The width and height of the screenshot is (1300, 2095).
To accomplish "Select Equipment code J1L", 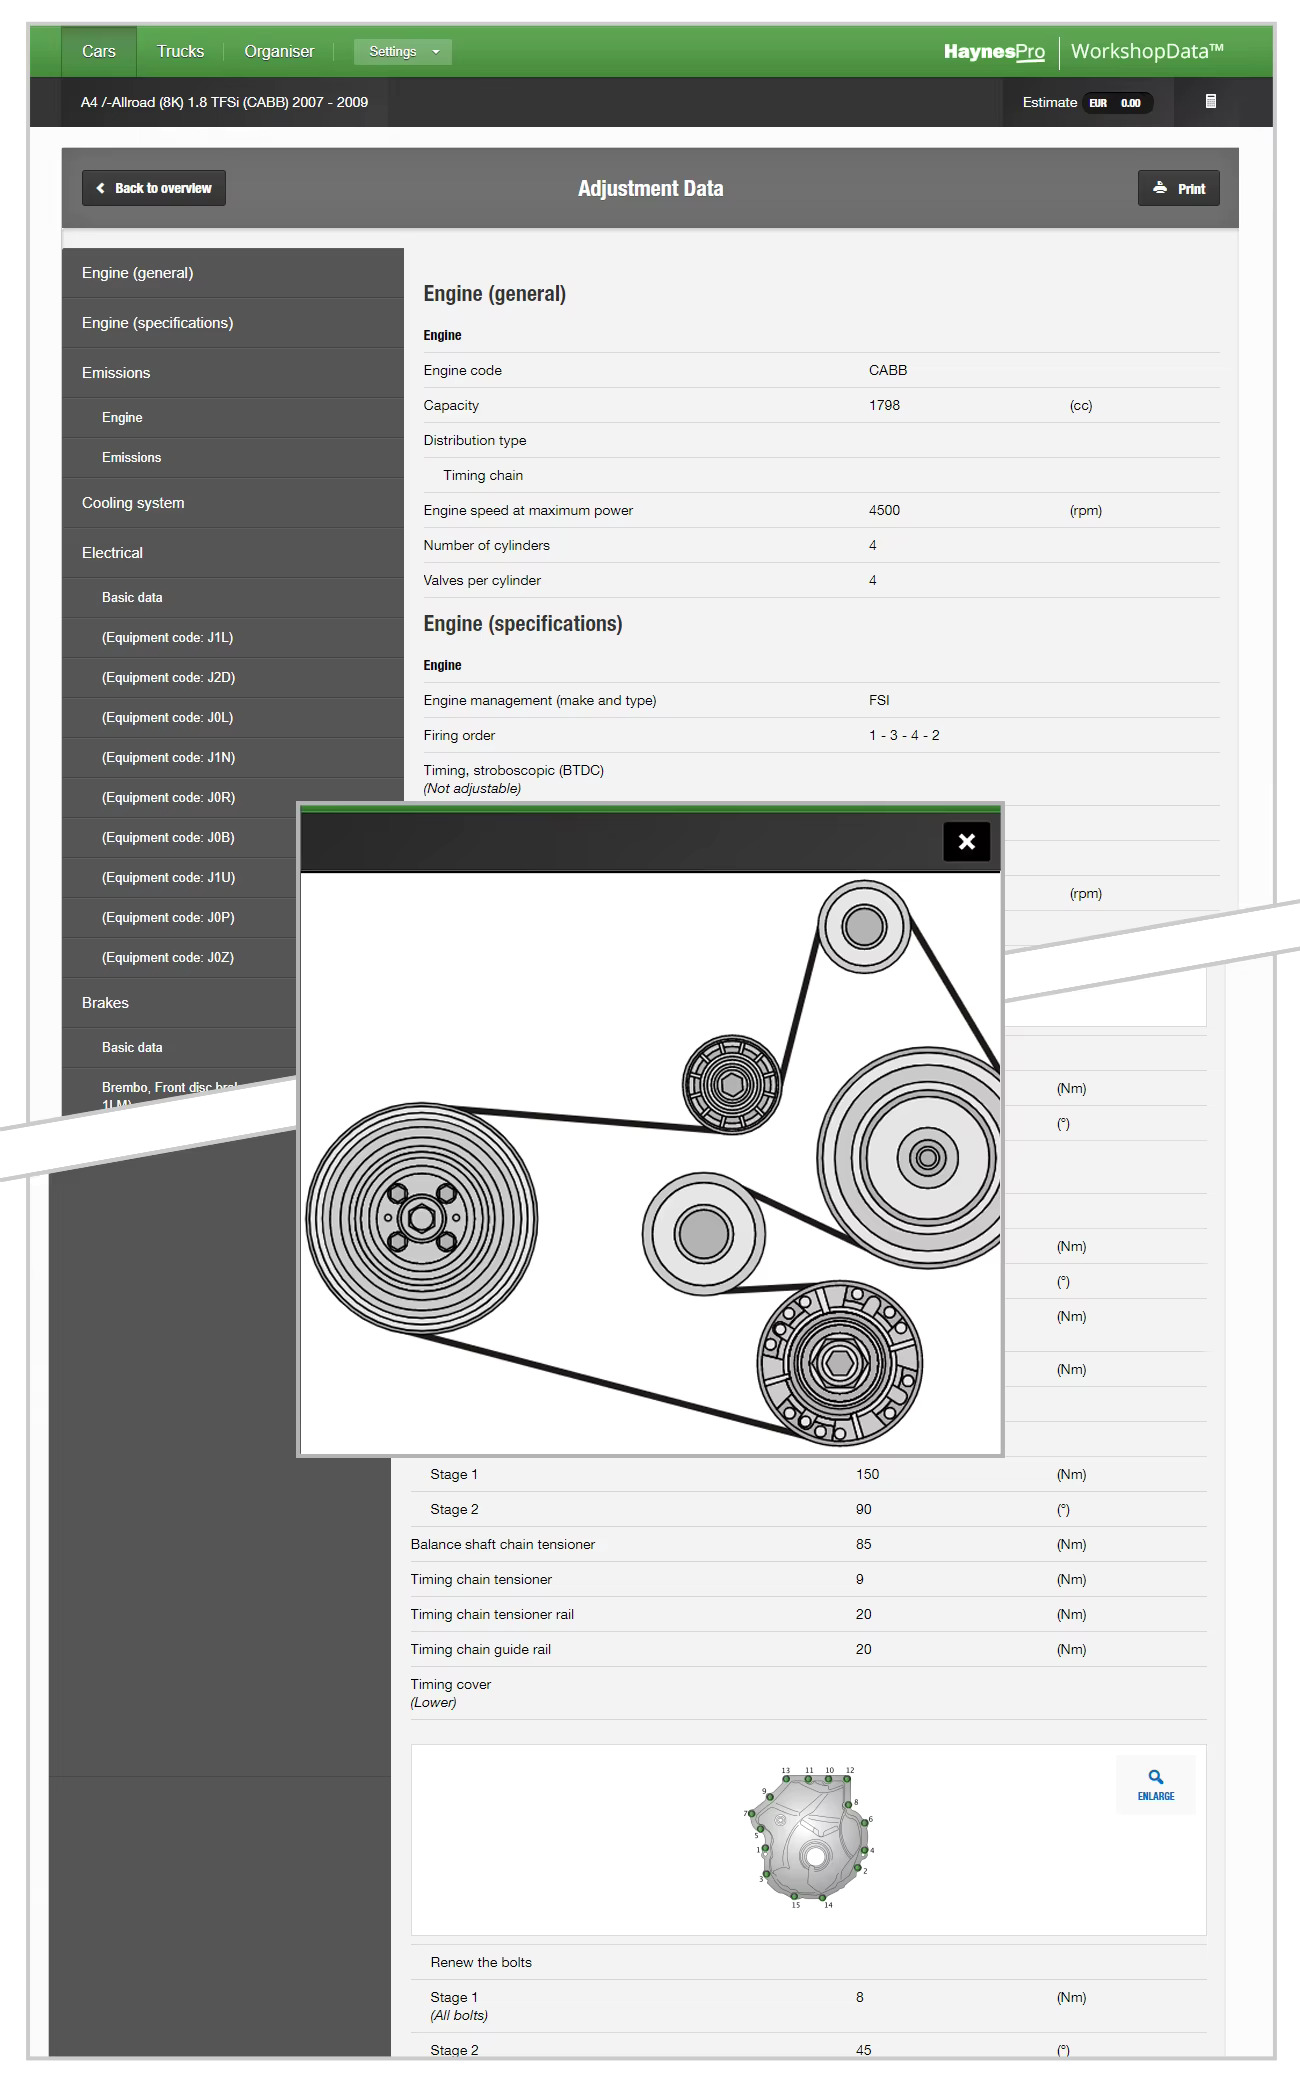I will (233, 638).
